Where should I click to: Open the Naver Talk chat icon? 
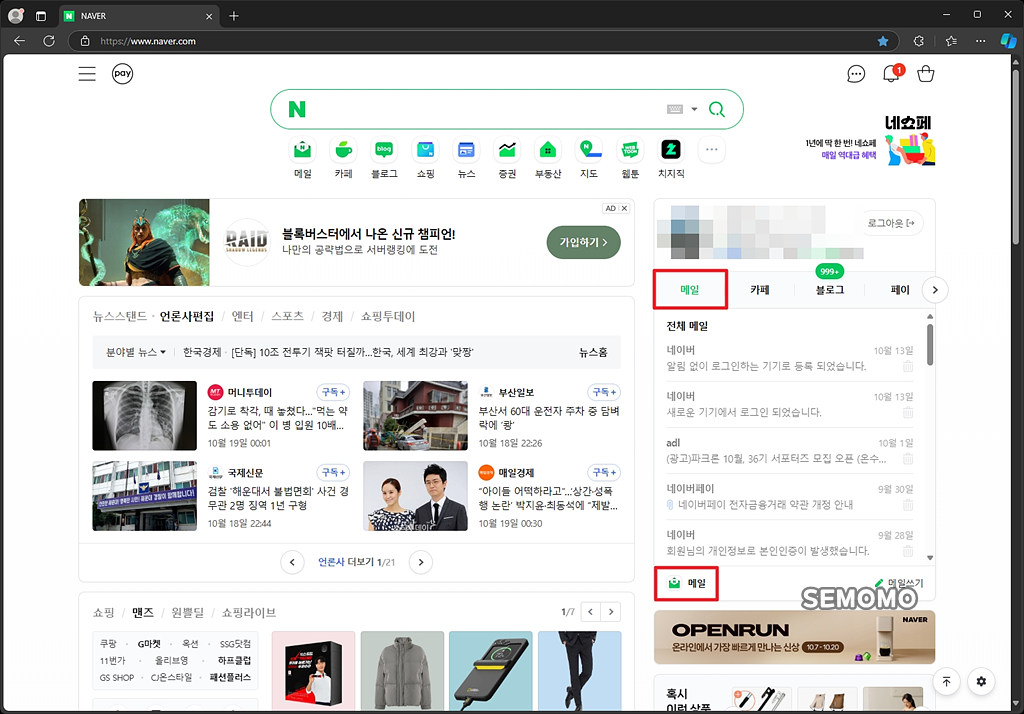click(x=856, y=74)
